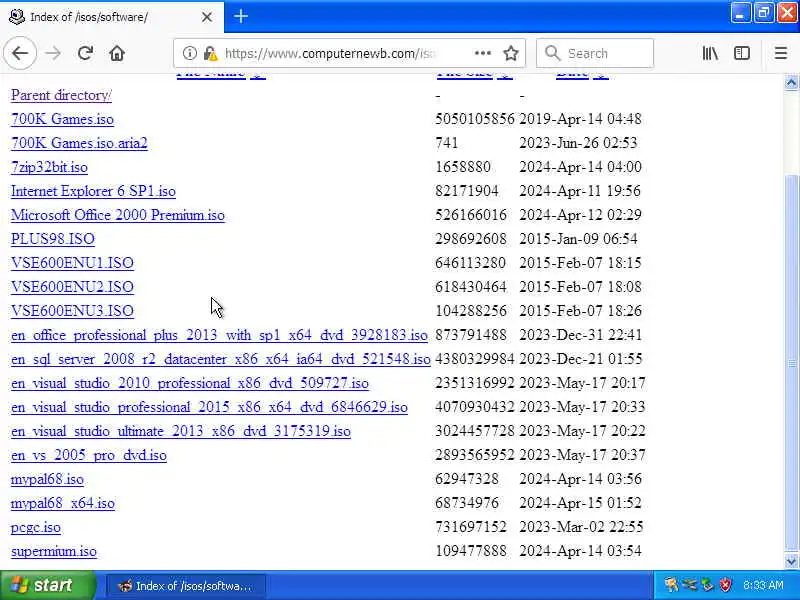Open en_visual_studio_professional_2015 iso link

(209, 407)
